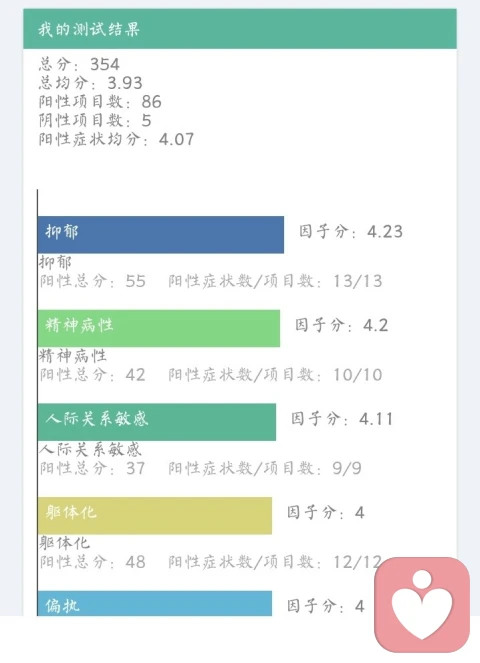Click the 精神病性 阳性总分 42 text
Image resolution: width=480 pixels, height=663 pixels.
coord(93,375)
